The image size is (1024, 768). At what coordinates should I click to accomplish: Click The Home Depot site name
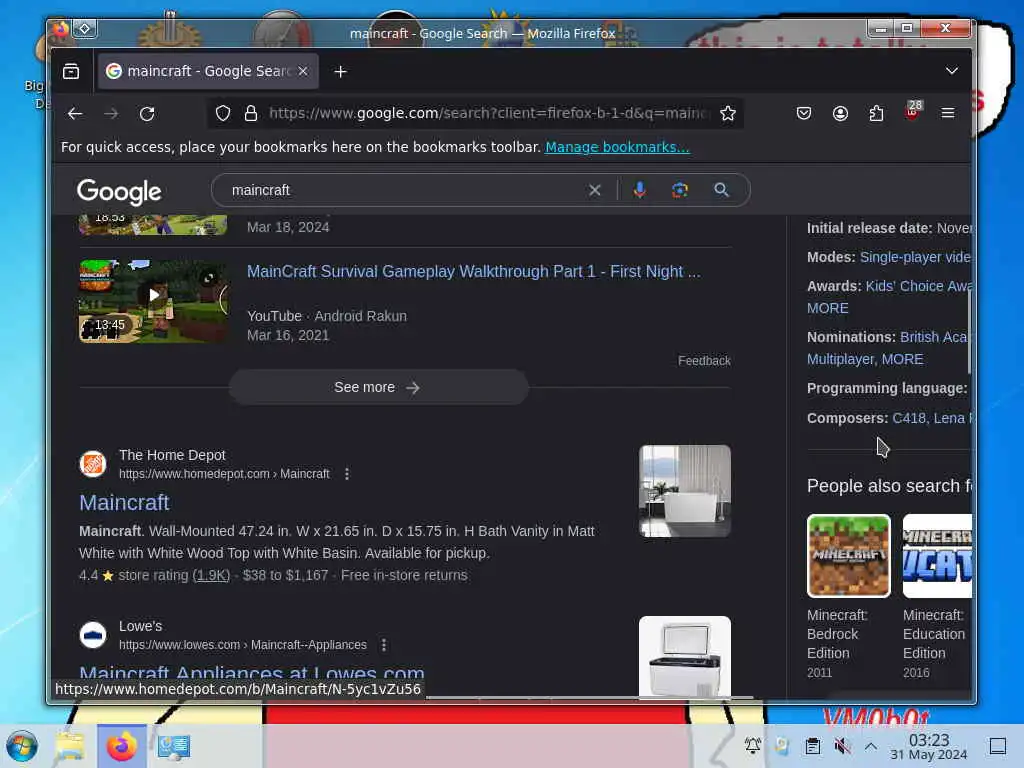(172, 455)
